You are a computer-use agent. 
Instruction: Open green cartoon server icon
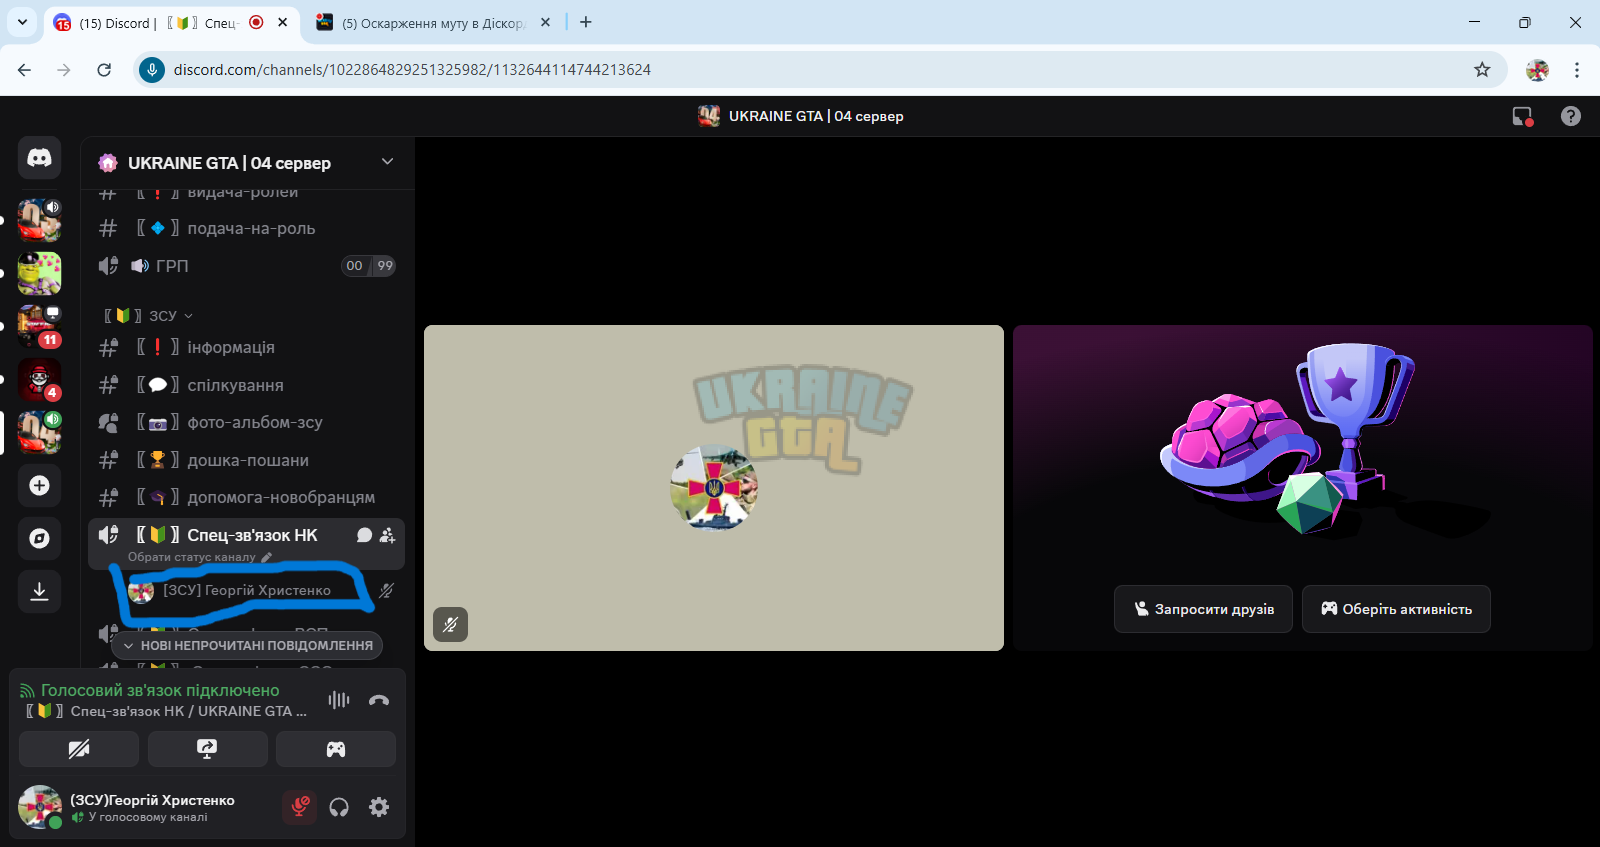coord(39,273)
